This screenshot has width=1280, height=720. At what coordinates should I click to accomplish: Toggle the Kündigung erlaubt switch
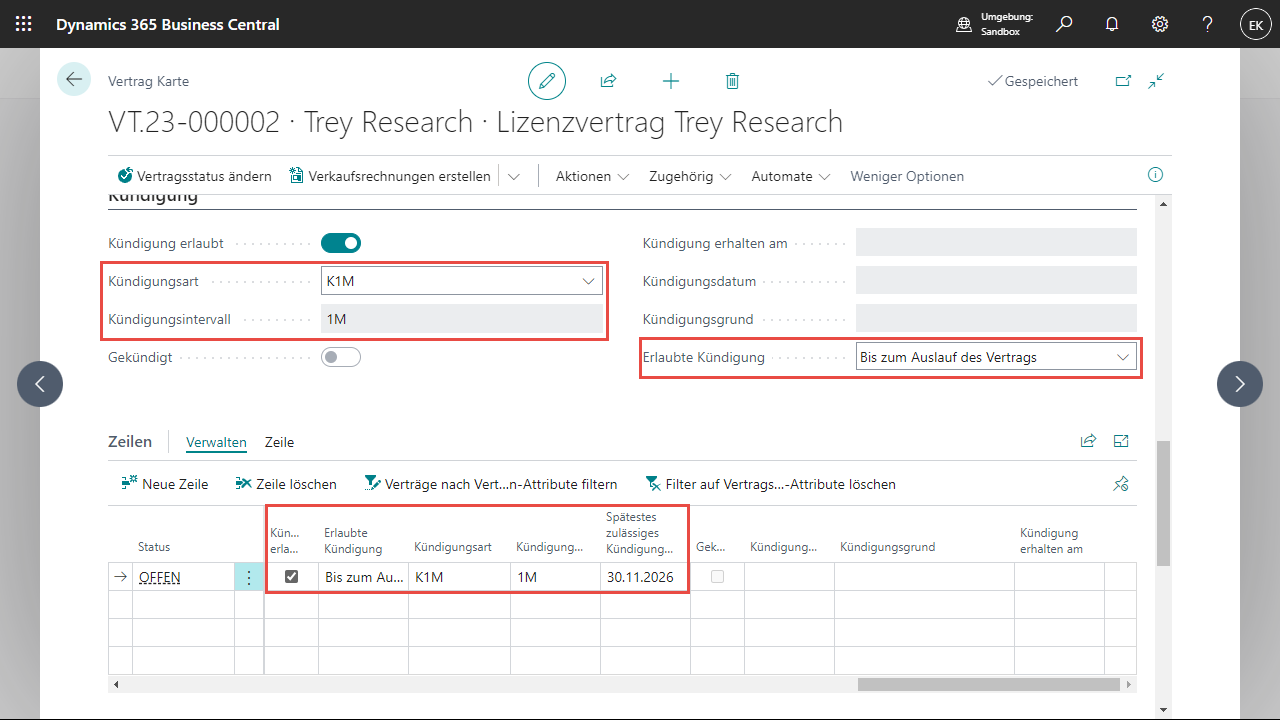(341, 243)
